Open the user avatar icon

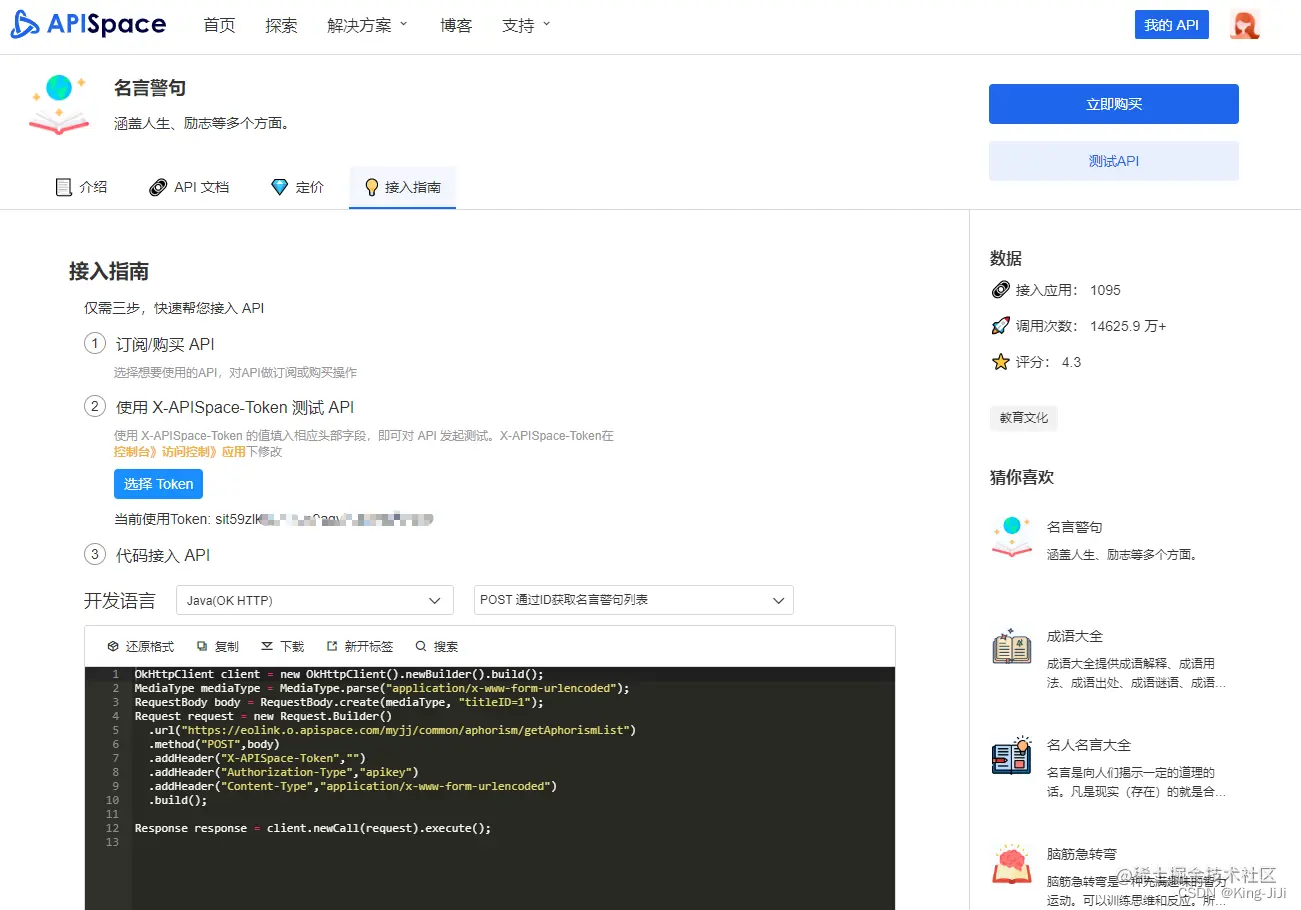[x=1244, y=24]
